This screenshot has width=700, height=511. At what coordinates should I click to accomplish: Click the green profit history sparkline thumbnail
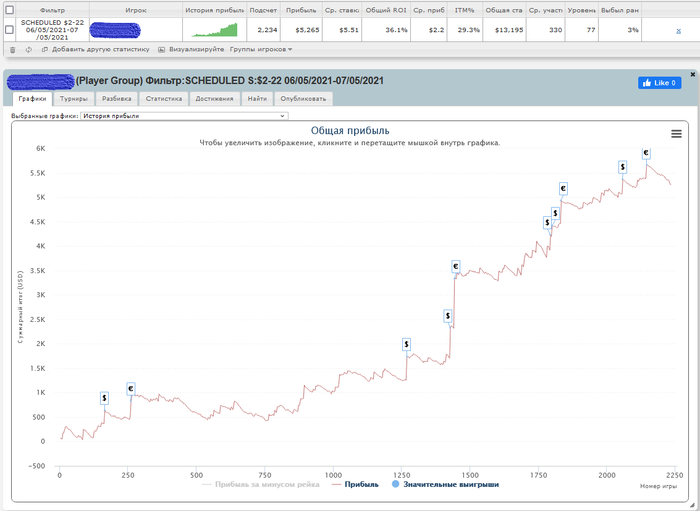pyautogui.click(x=214, y=30)
